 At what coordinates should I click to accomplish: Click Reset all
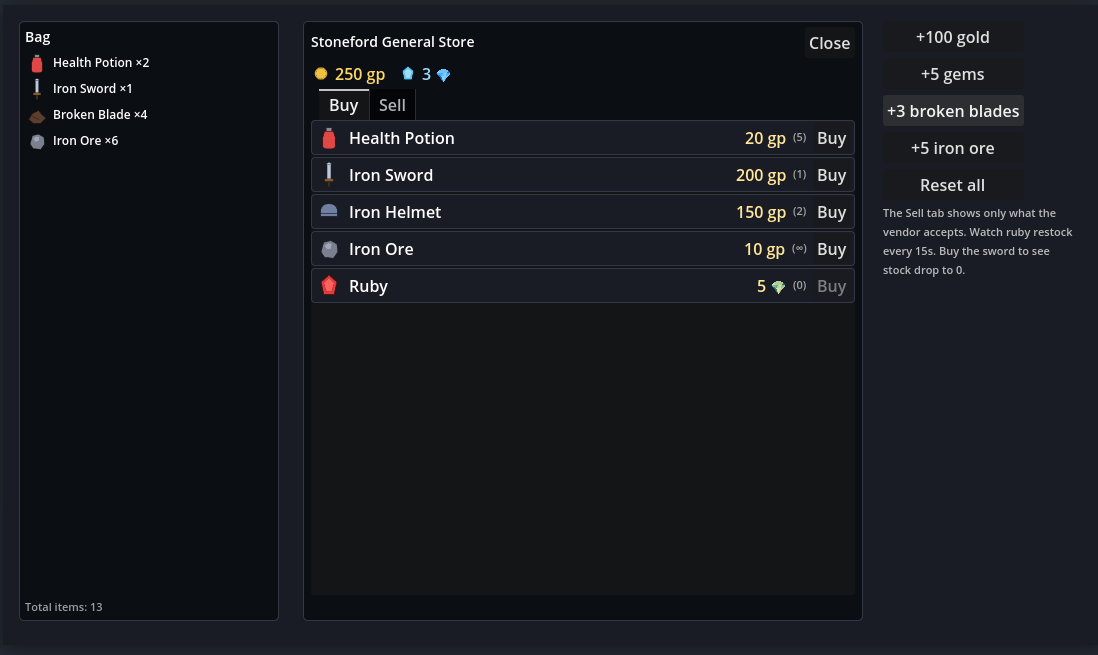tap(952, 185)
